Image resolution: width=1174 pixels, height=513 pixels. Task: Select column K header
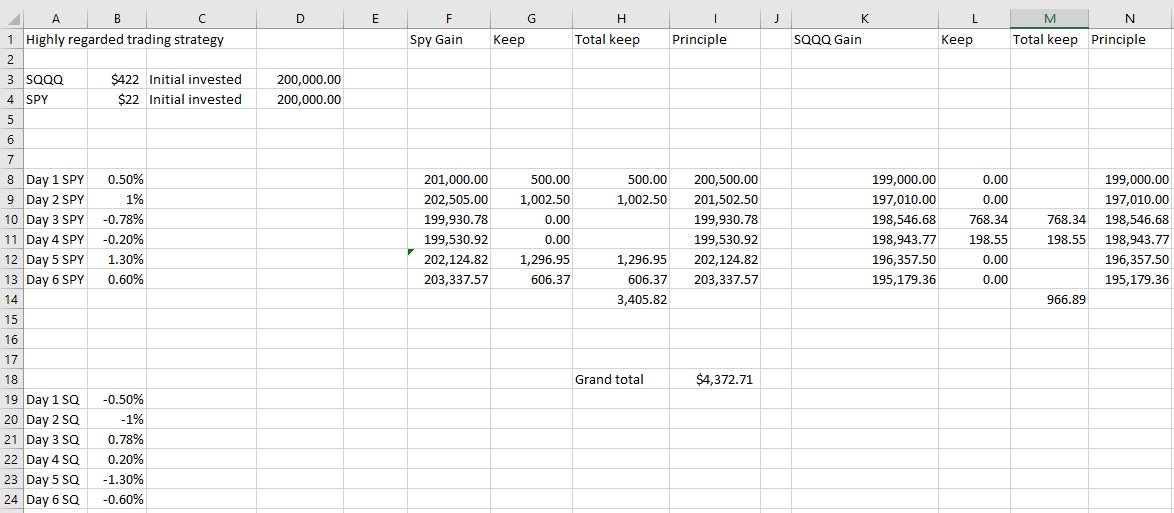(x=864, y=19)
